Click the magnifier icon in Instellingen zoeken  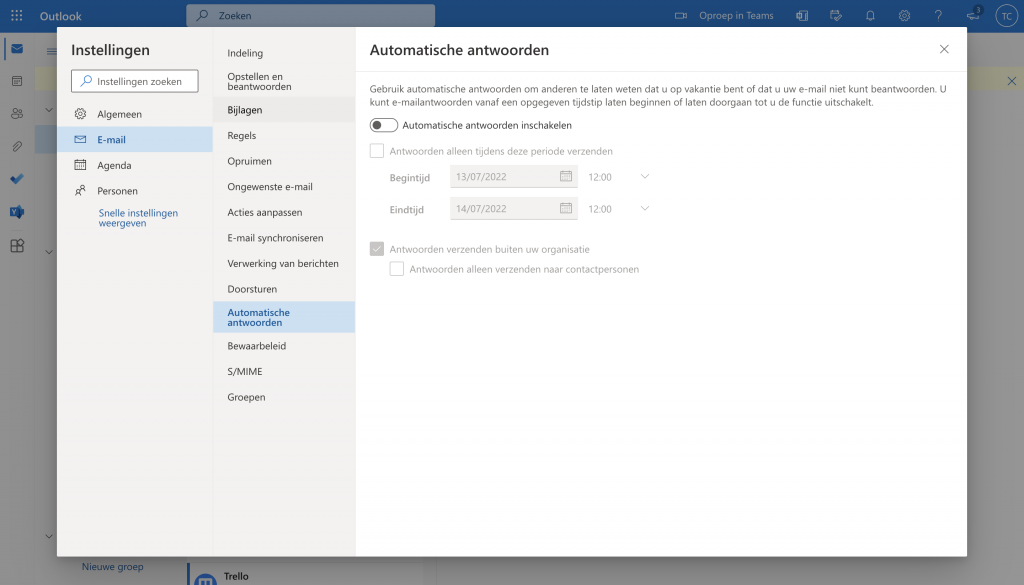click(86, 81)
